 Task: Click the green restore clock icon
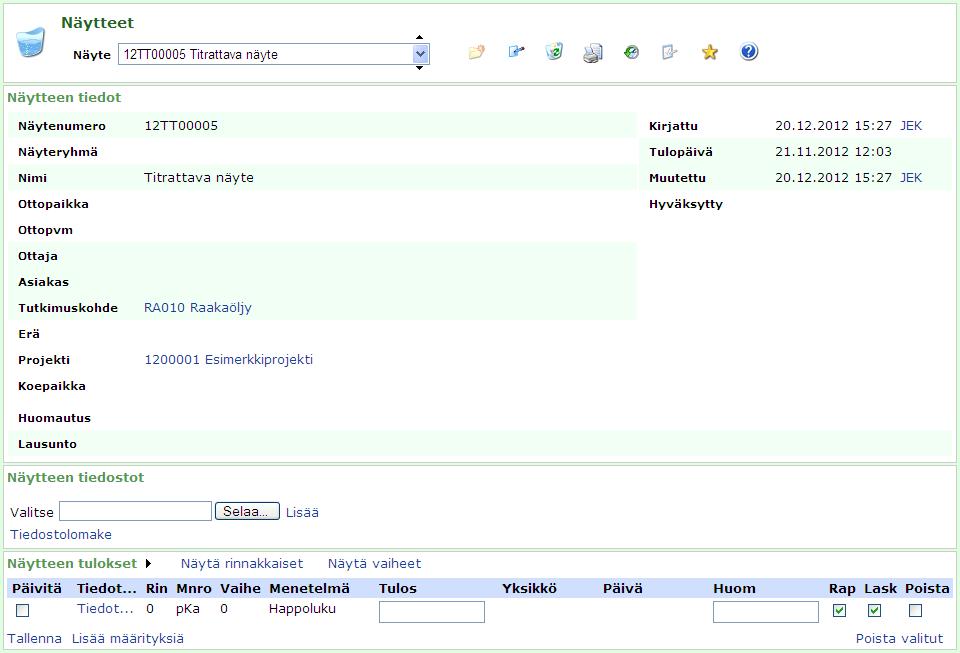[x=631, y=52]
